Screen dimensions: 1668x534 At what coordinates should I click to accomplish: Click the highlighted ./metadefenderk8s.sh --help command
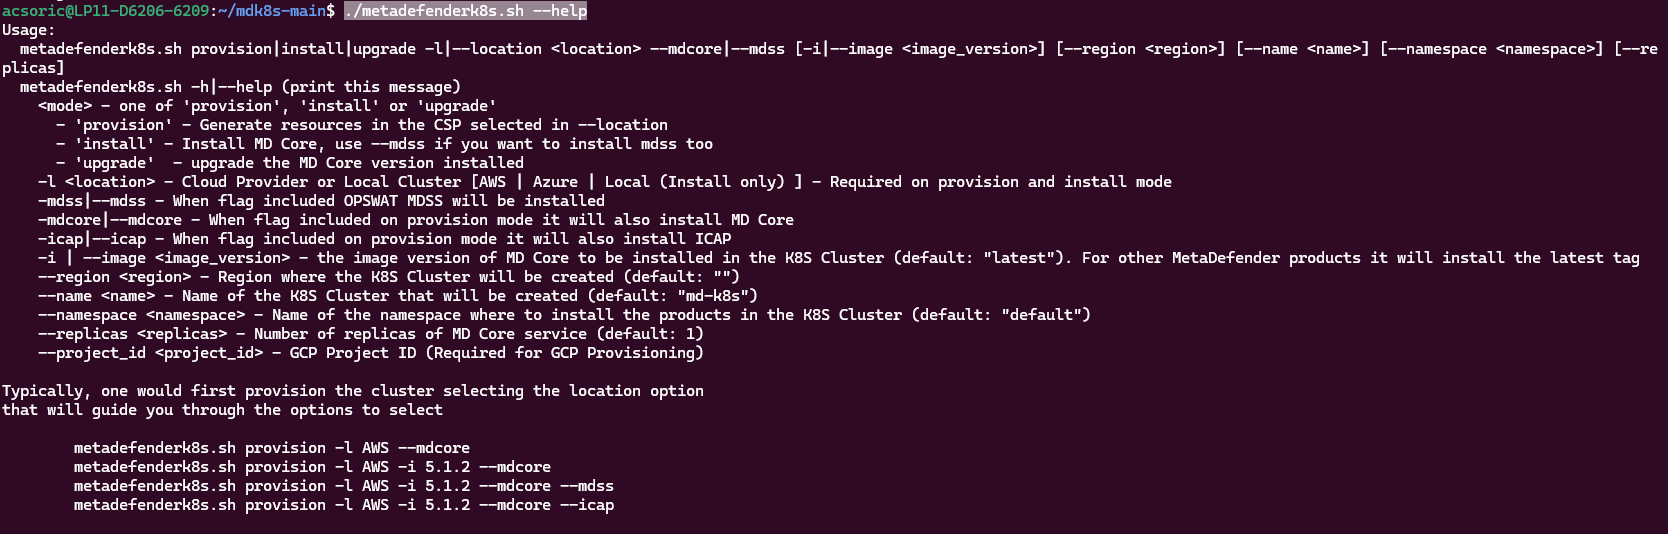click(465, 11)
